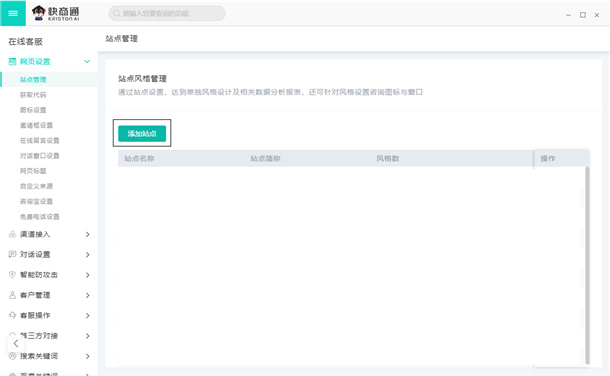
Task: Click the 客服操作 headset icon
Action: [x=12, y=315]
